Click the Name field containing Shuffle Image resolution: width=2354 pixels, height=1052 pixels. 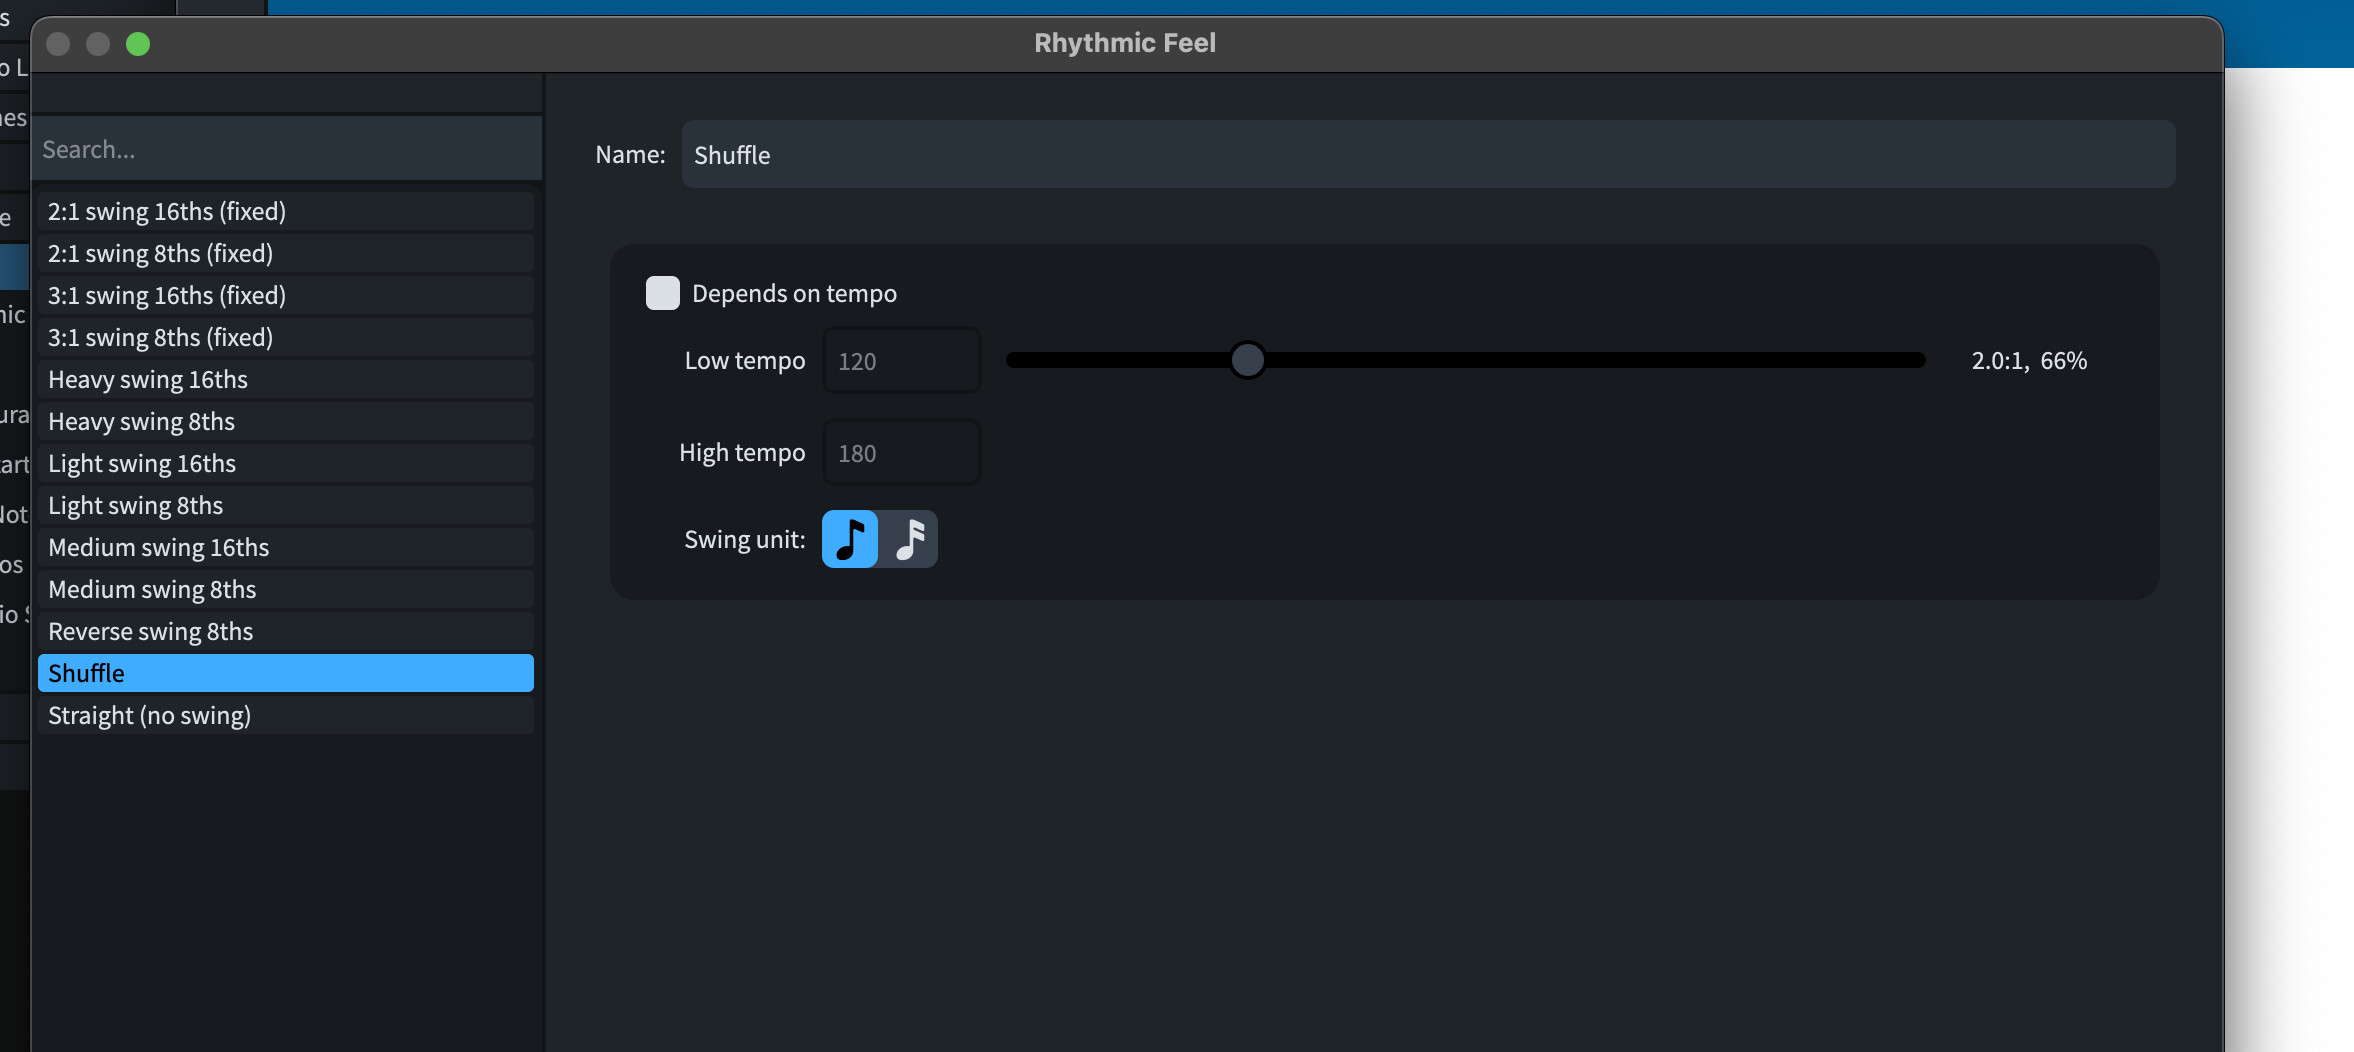[1427, 155]
